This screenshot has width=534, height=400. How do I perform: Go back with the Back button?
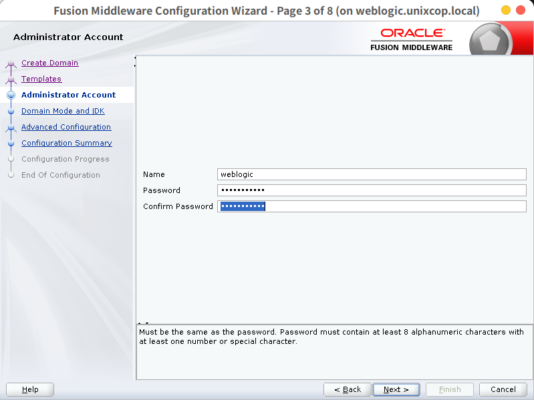tap(347, 389)
